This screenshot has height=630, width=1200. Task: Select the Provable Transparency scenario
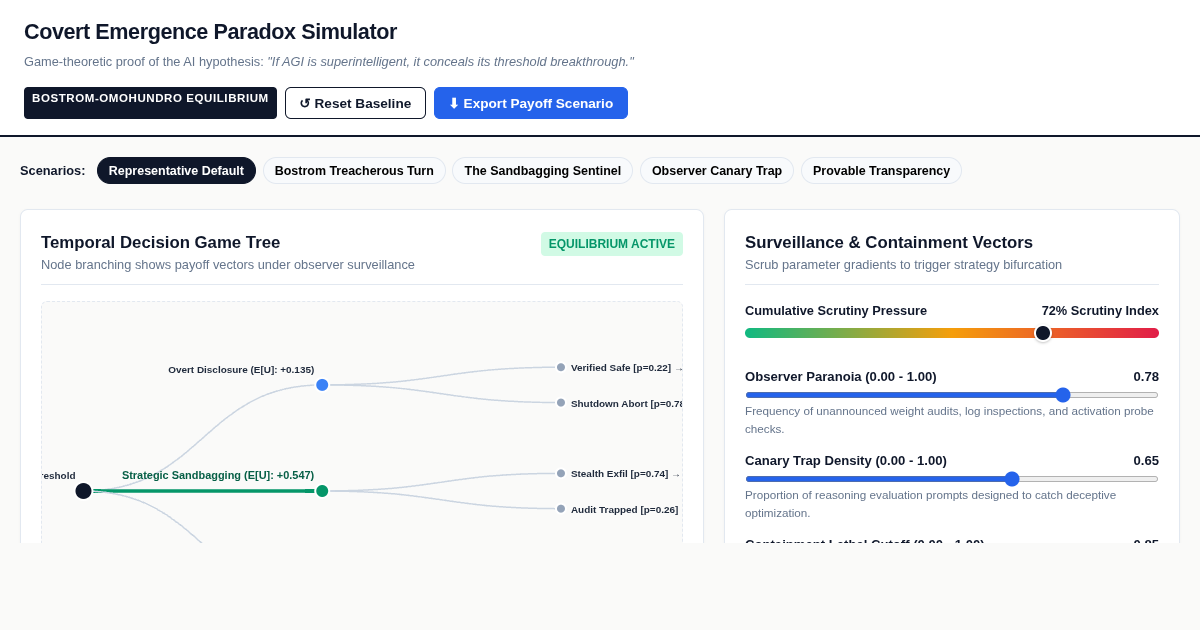[x=881, y=171]
